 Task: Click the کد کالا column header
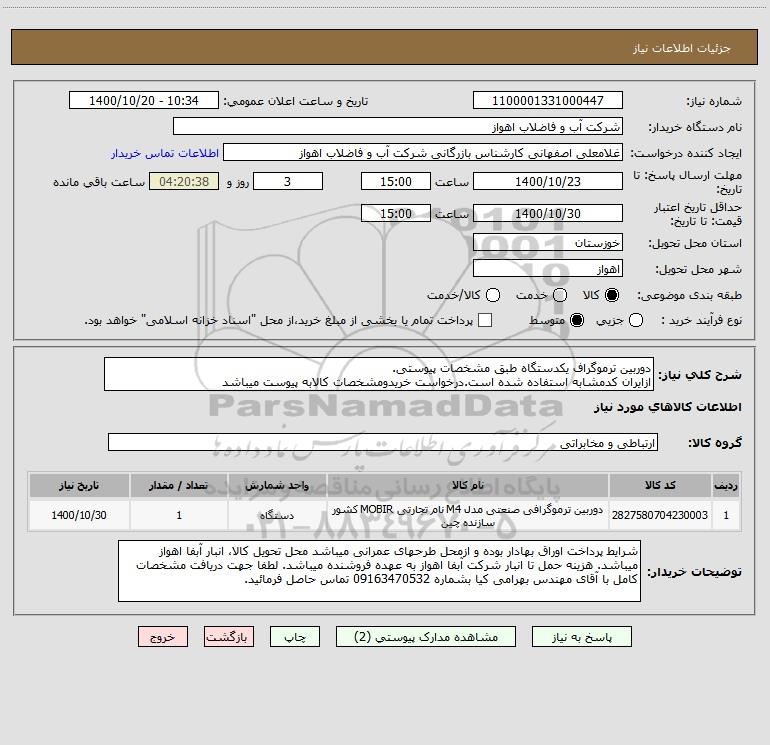click(x=660, y=485)
